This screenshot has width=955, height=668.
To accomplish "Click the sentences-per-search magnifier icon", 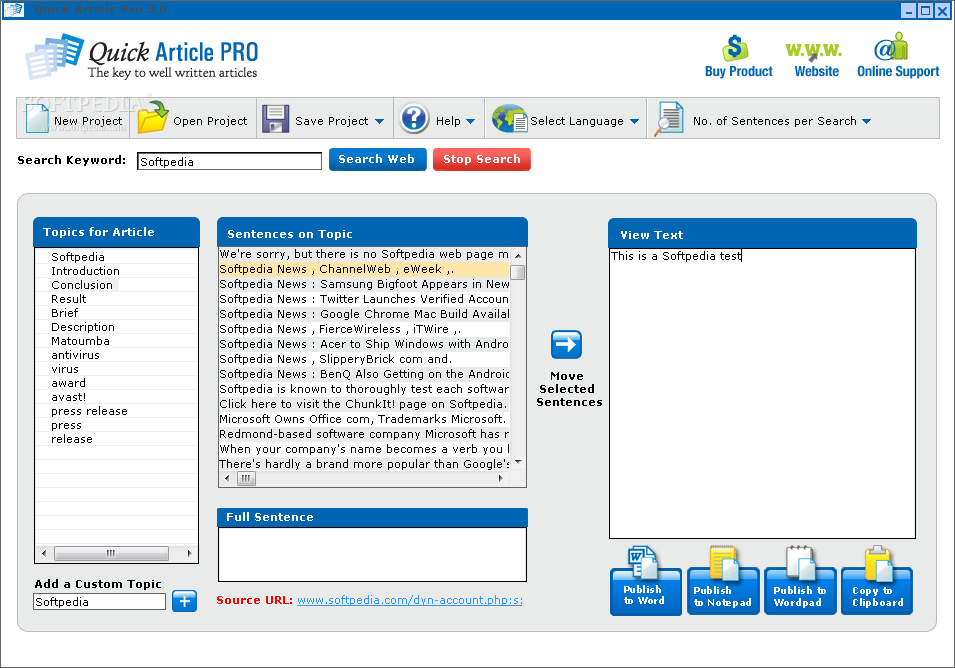I will pos(669,119).
